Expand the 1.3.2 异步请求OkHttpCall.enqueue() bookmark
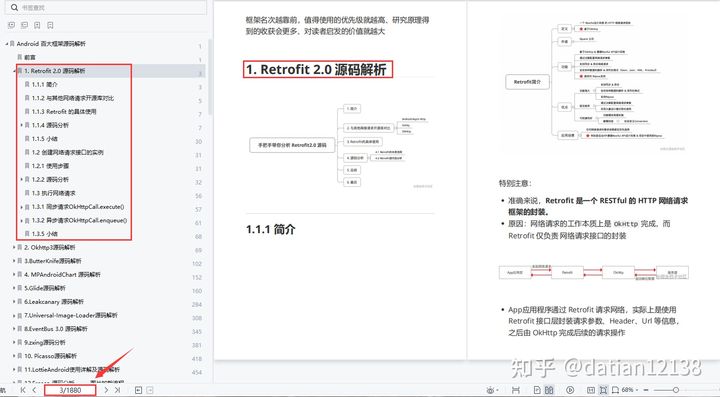The width and height of the screenshot is (720, 397). tap(22, 220)
